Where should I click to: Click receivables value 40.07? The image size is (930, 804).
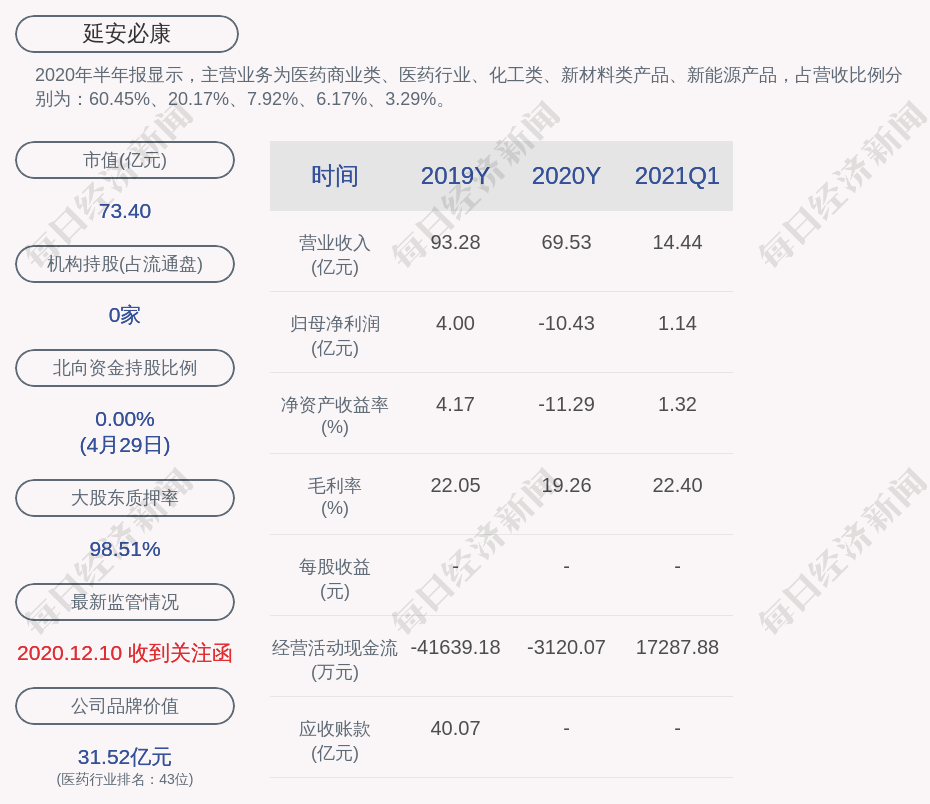pos(455,728)
